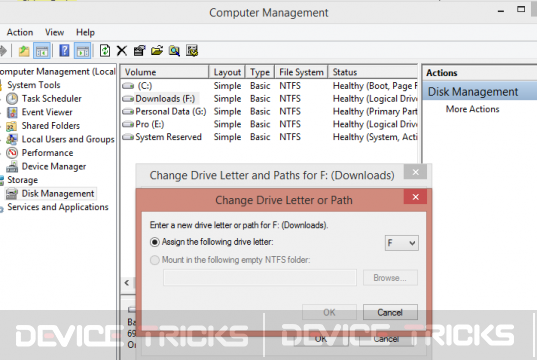This screenshot has height=360, width=537.
Task: Select Assign the following drive letter radio
Action: coord(155,242)
